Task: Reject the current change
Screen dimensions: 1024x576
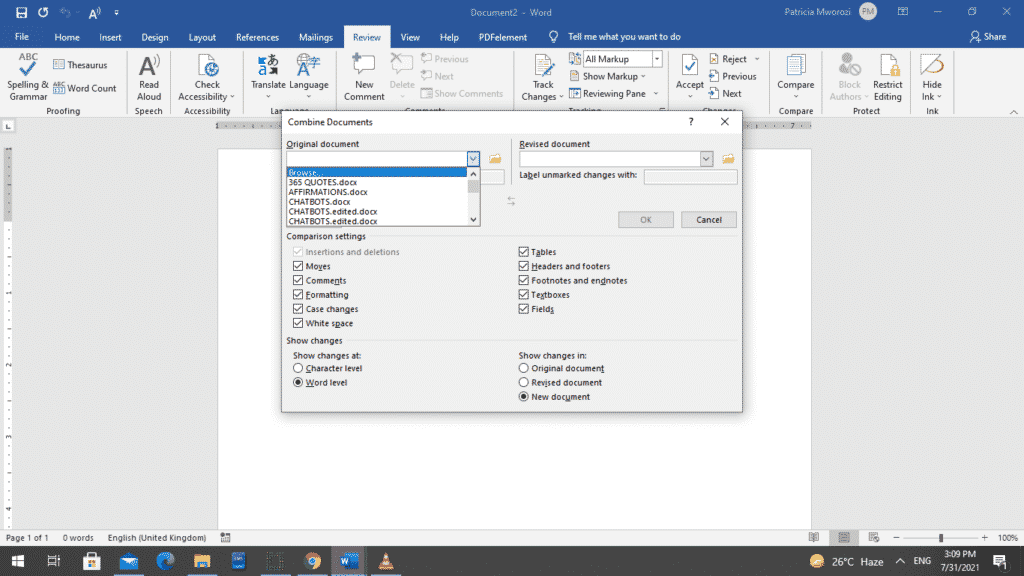Action: tap(728, 59)
